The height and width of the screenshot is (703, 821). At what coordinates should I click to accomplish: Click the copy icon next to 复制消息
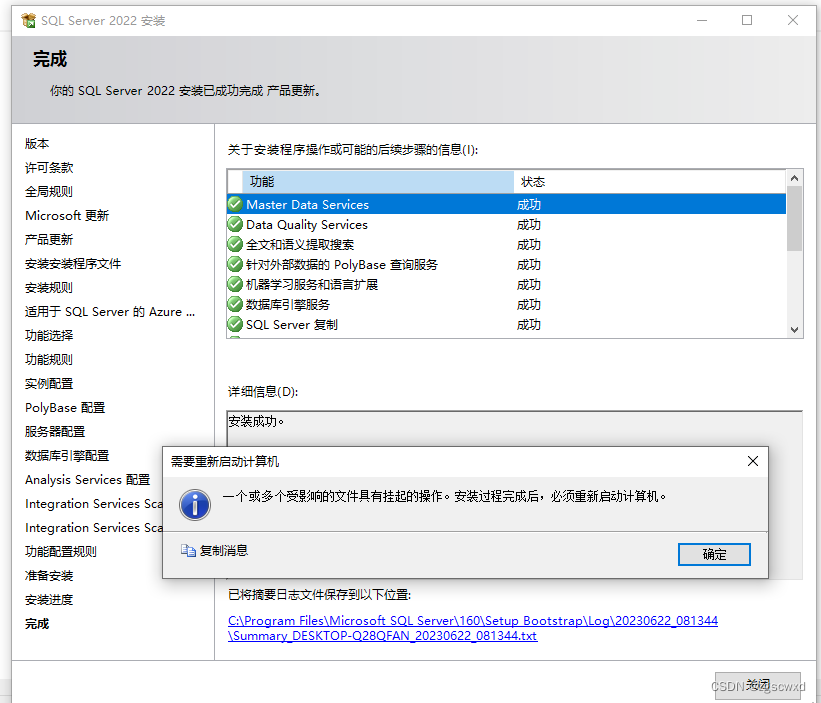(188, 550)
